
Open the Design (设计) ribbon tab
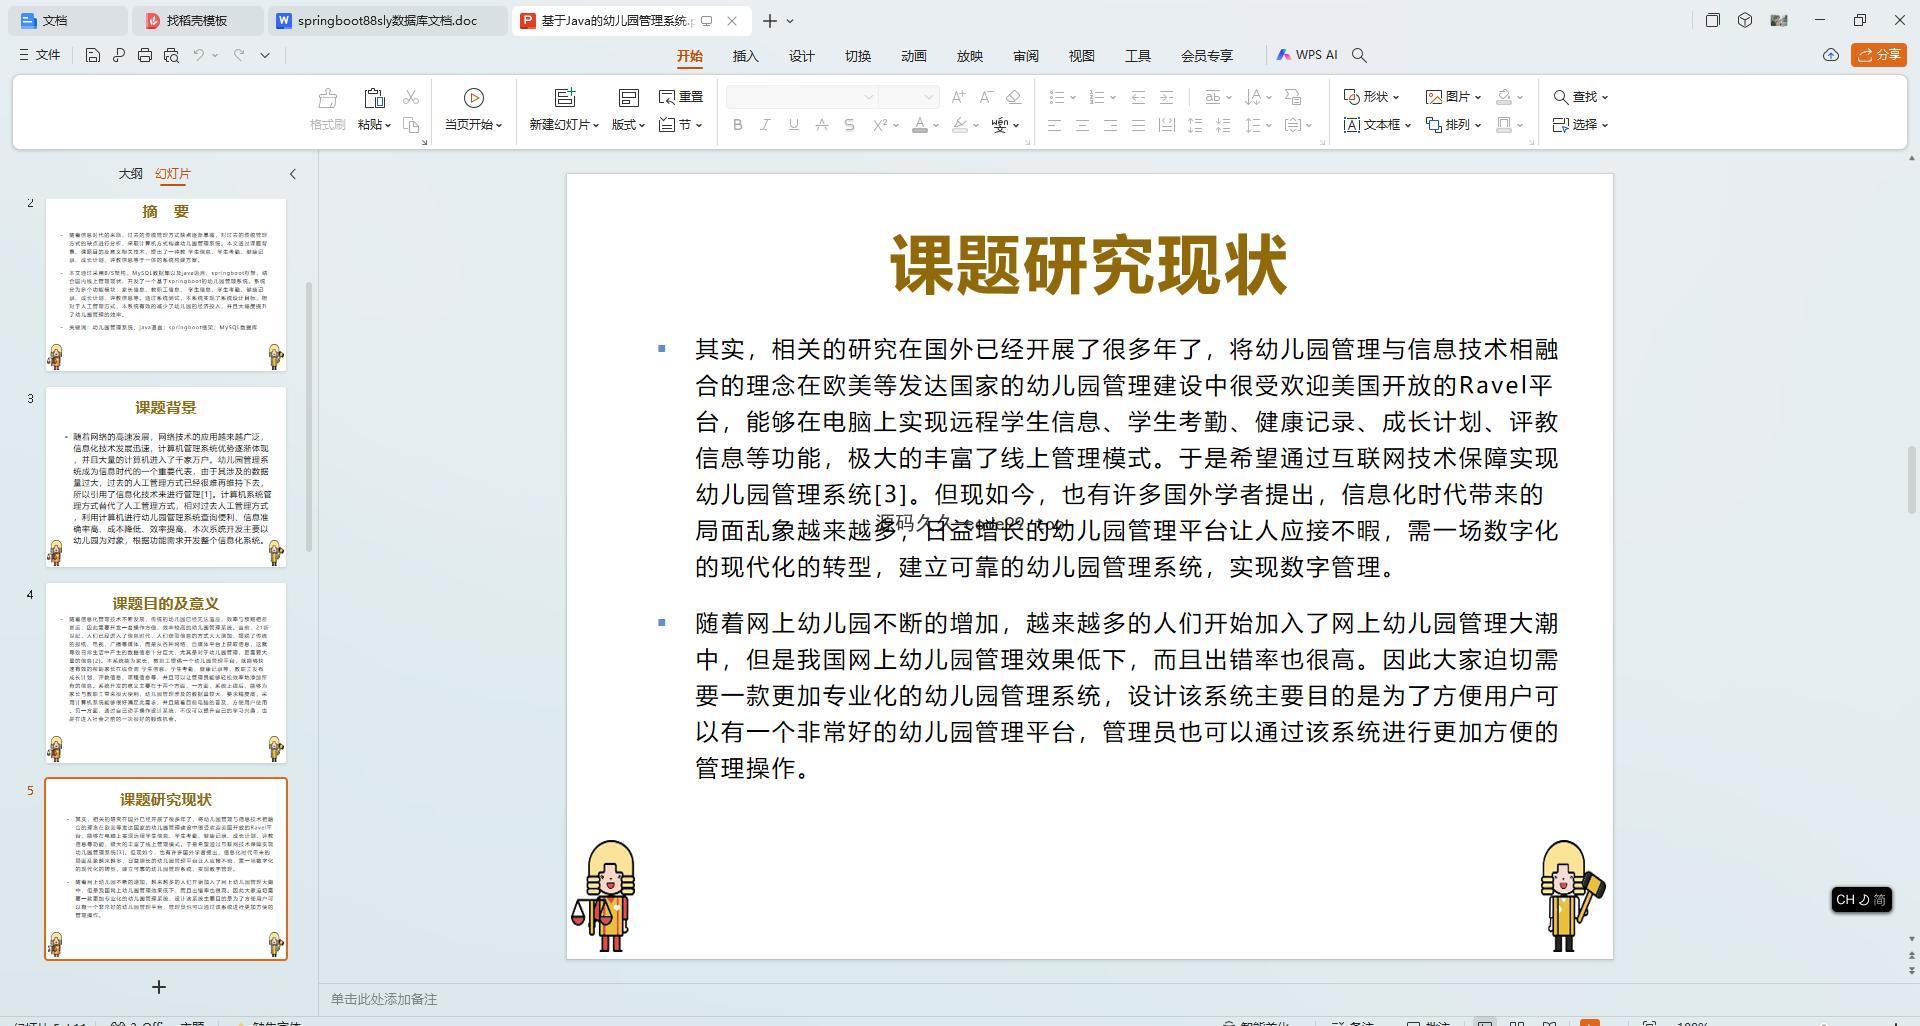[x=802, y=56]
